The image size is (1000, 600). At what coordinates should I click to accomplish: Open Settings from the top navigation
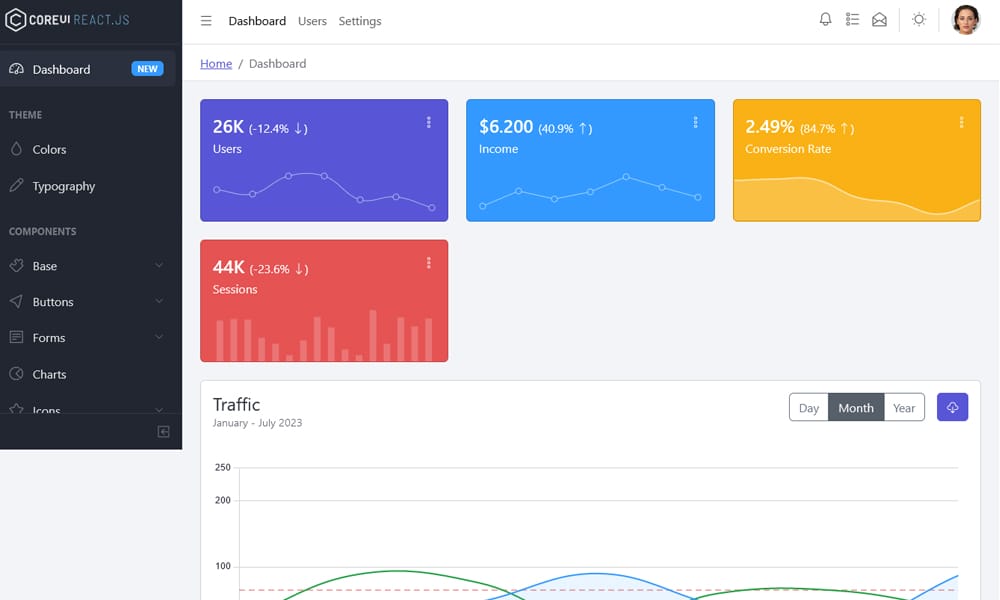pyautogui.click(x=360, y=20)
